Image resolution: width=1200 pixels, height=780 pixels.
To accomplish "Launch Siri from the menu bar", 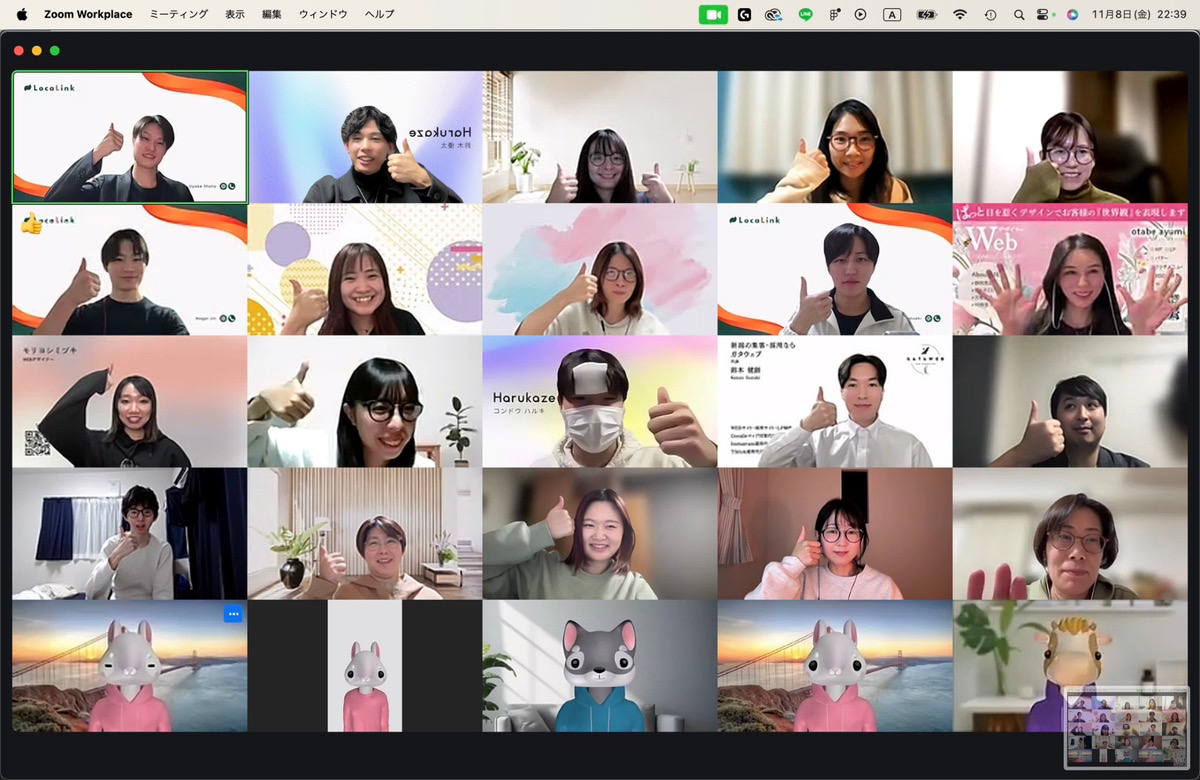I will point(1072,14).
